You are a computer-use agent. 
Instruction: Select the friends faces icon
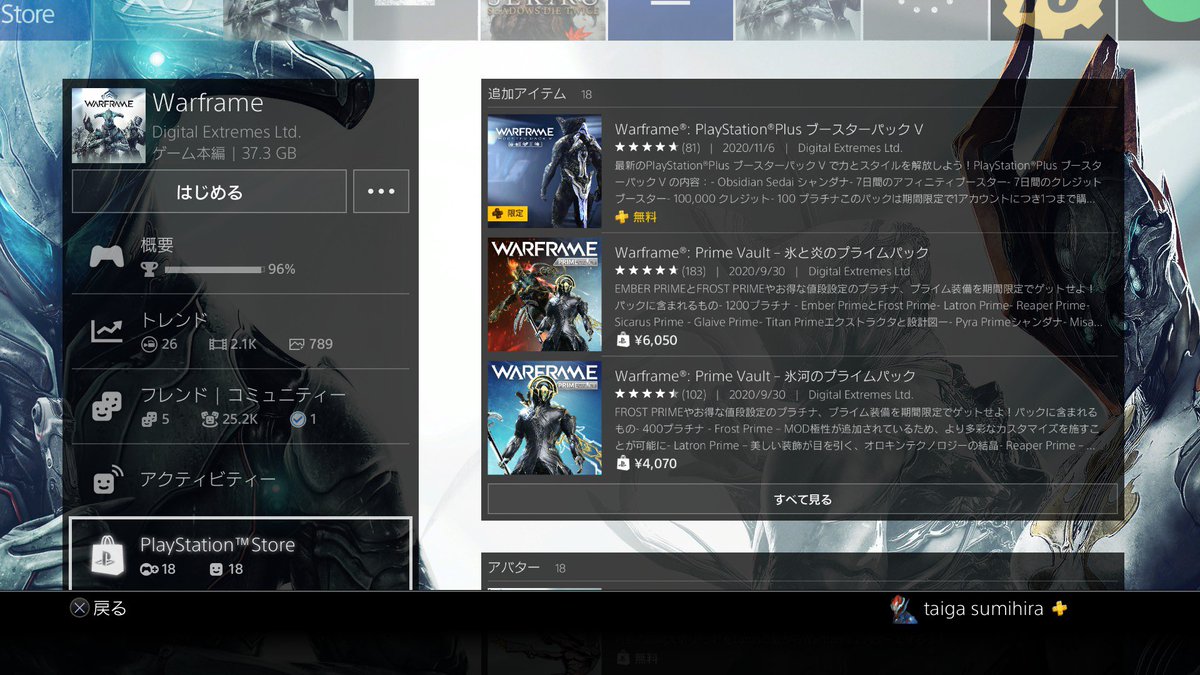tap(107, 406)
